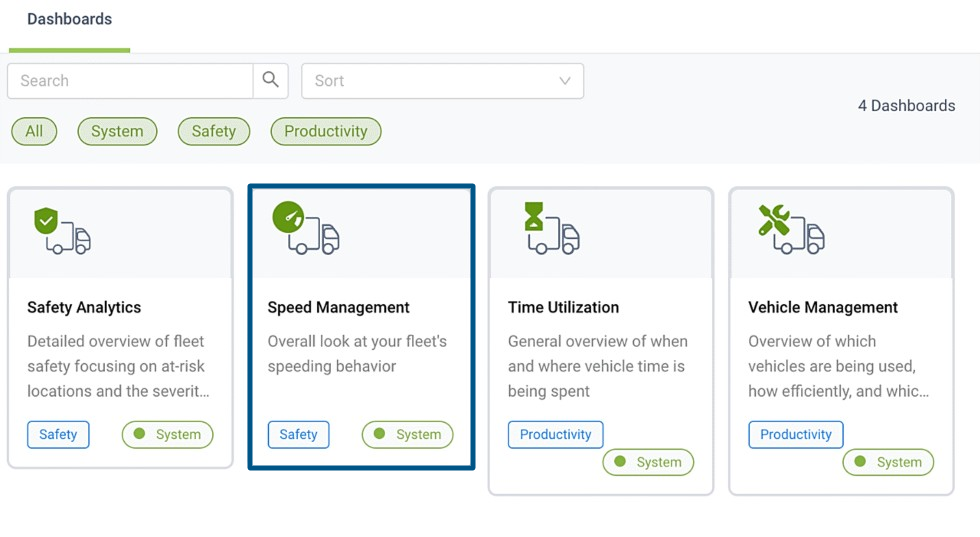Open the Speed Management dashboard title

pyautogui.click(x=339, y=308)
